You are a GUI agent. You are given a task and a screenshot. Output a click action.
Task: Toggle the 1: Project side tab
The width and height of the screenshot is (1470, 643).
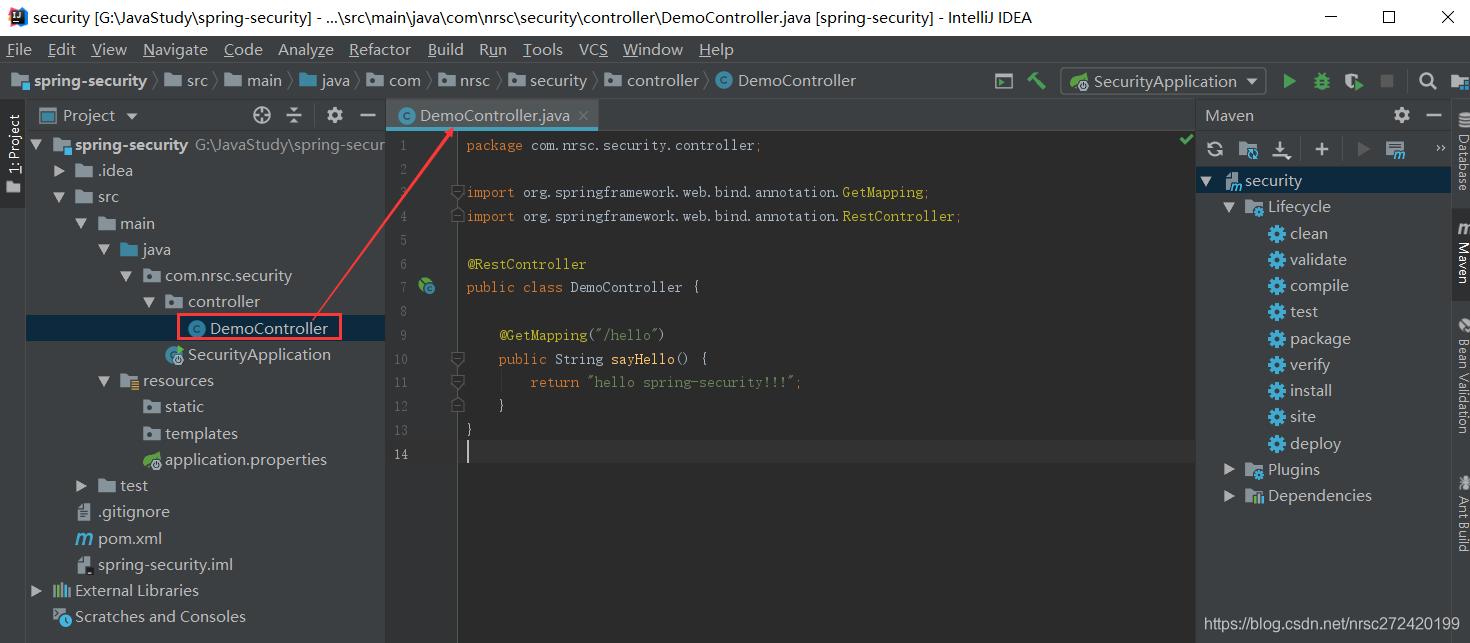pyautogui.click(x=13, y=153)
